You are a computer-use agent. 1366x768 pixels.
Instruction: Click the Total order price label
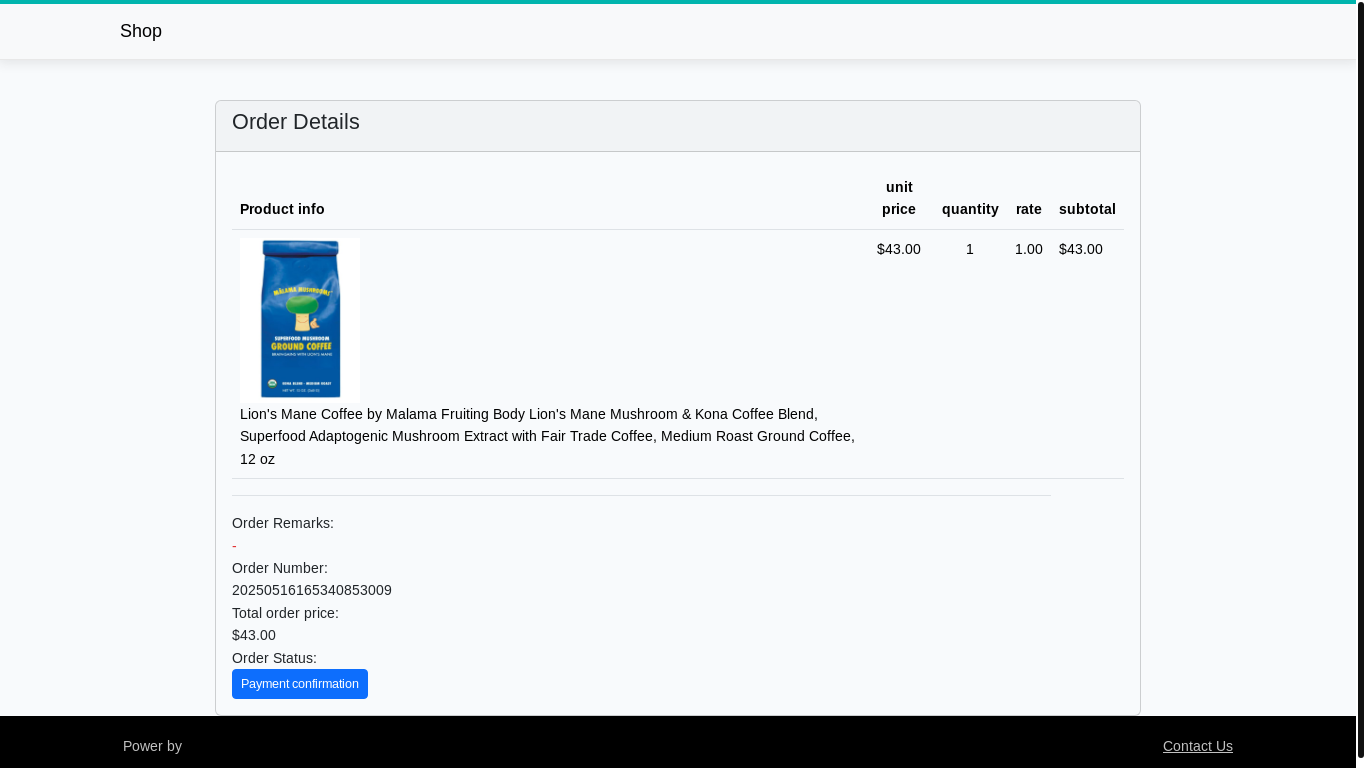(x=285, y=613)
